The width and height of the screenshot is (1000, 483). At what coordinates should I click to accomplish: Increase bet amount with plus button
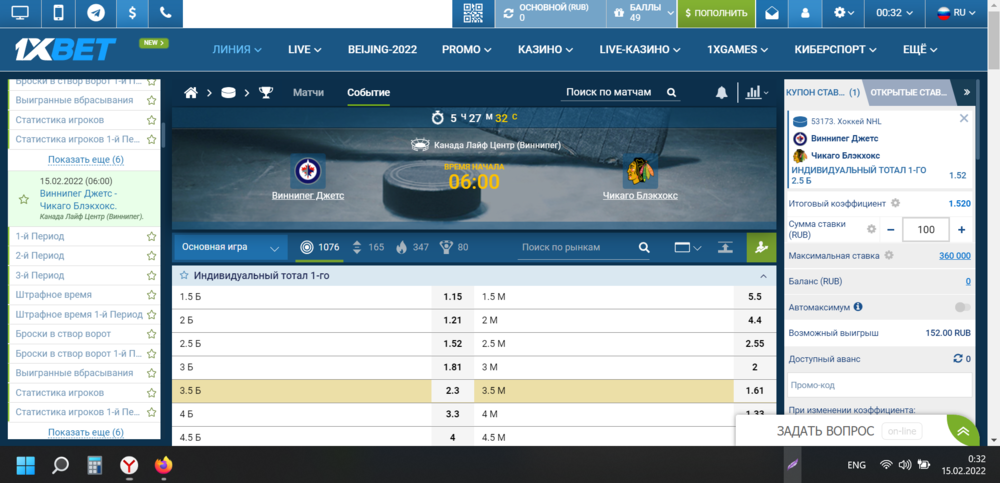tap(962, 229)
